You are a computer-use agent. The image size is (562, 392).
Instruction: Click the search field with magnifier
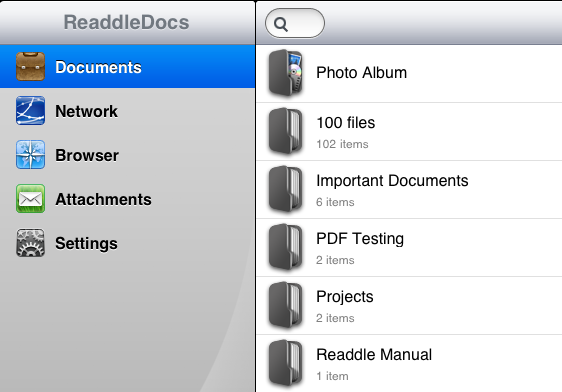295,23
